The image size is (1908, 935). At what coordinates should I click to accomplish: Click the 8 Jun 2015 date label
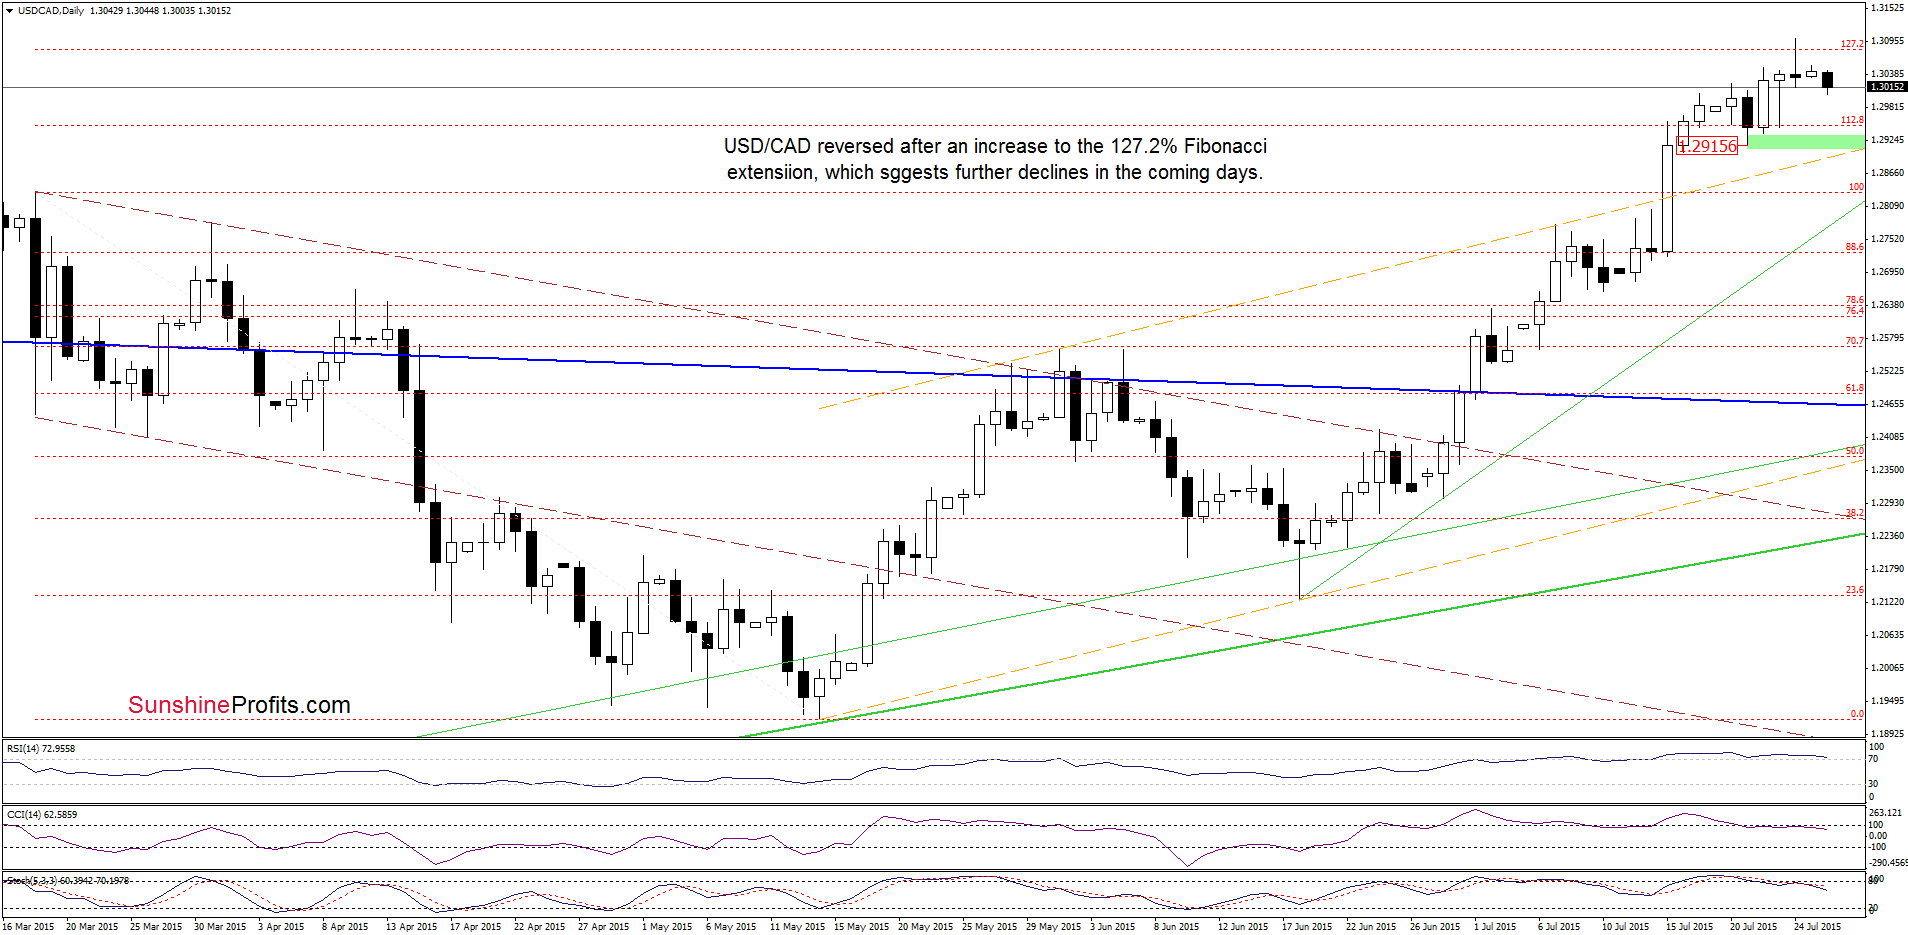(x=1177, y=927)
